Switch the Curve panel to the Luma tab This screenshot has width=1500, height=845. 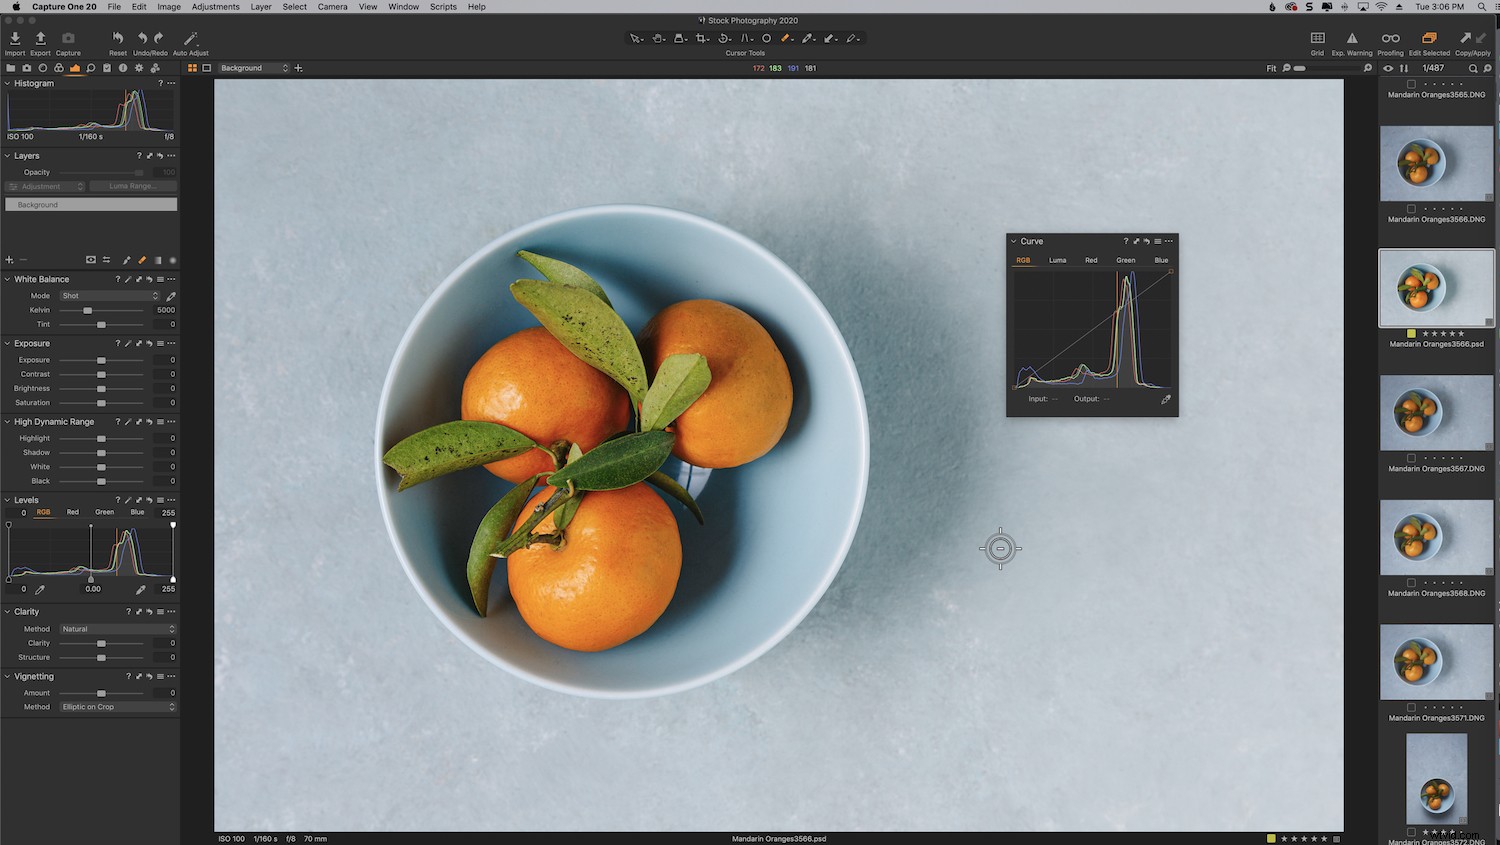tap(1057, 260)
